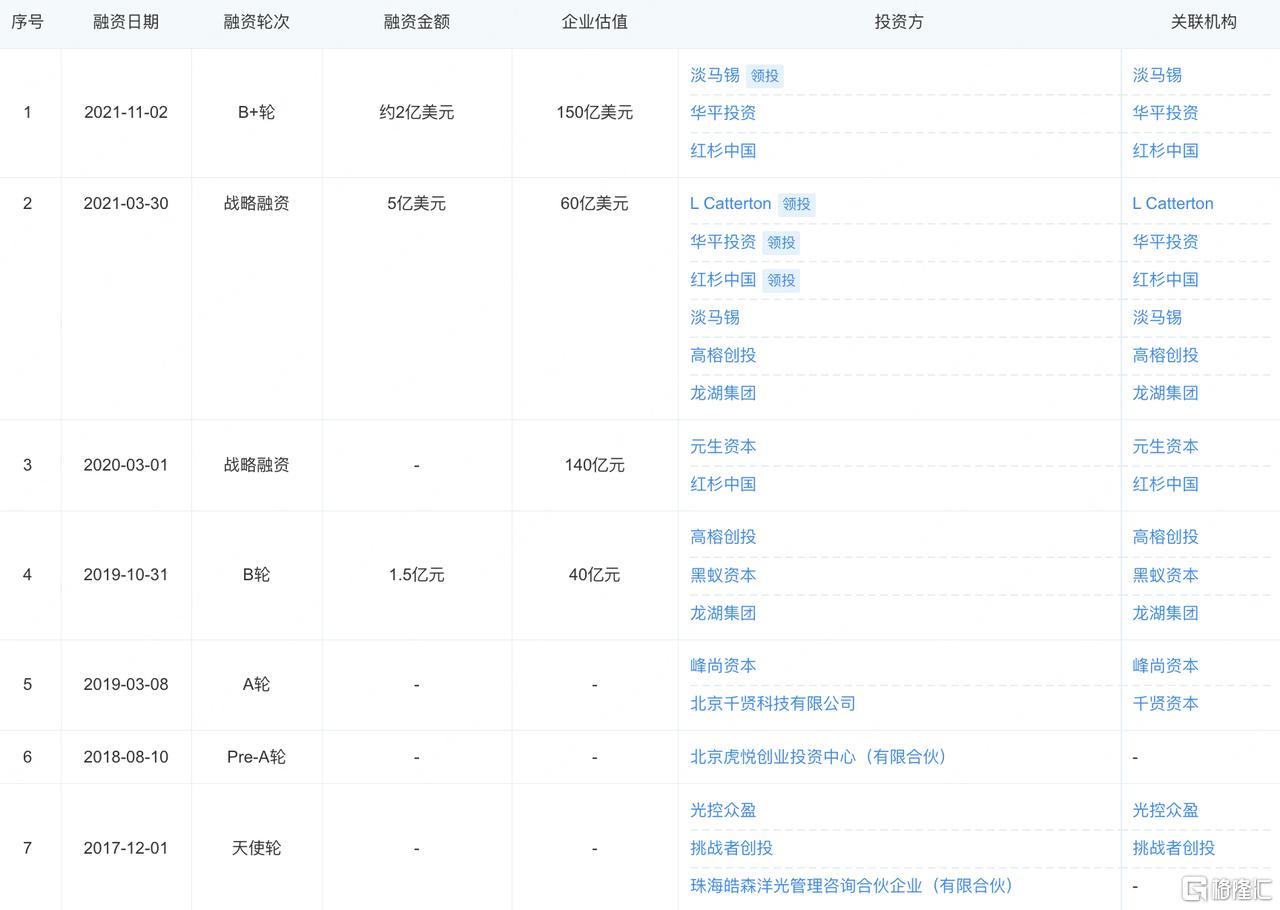This screenshot has height=910, width=1280.
Task: Click the 140亿元 valuation cell
Action: (595, 466)
